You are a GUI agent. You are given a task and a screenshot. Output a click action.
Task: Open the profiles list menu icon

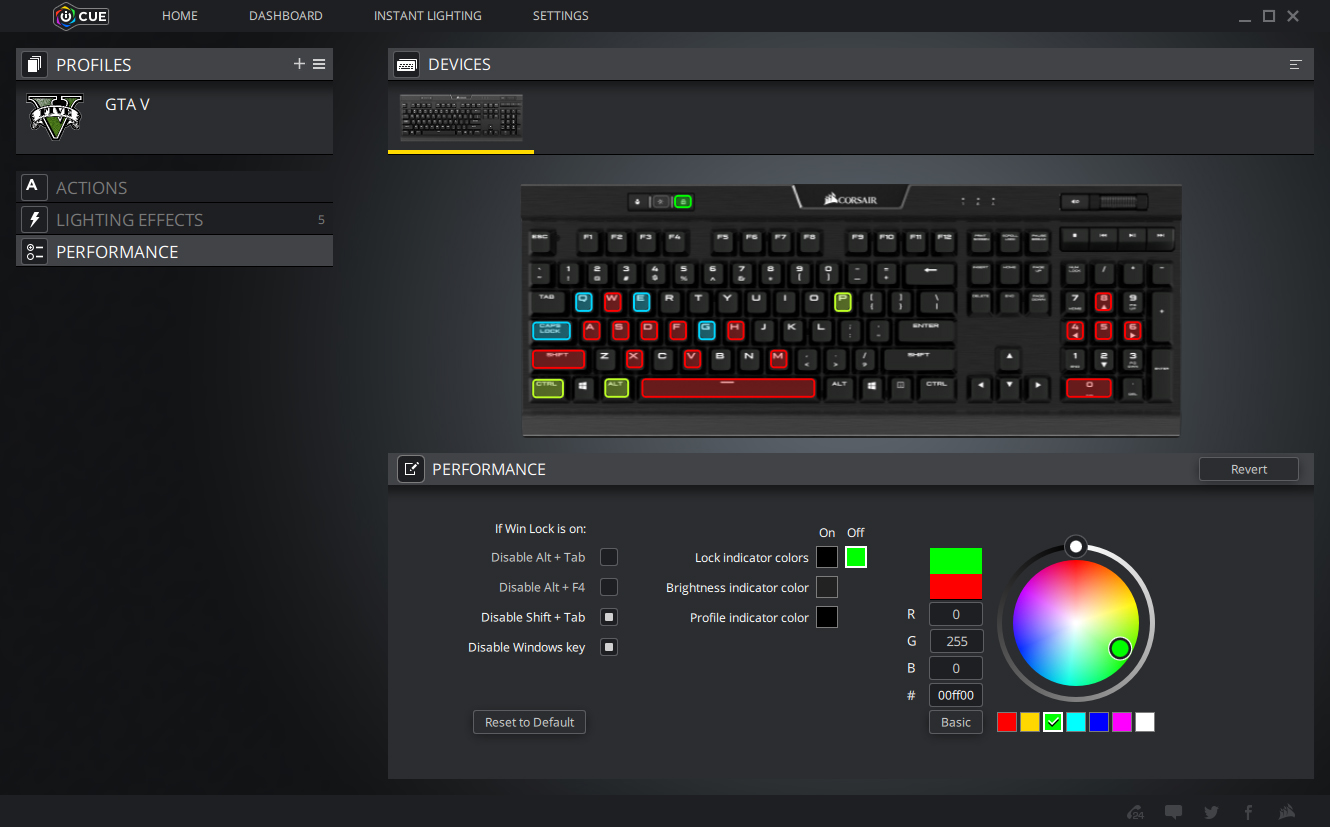319,64
